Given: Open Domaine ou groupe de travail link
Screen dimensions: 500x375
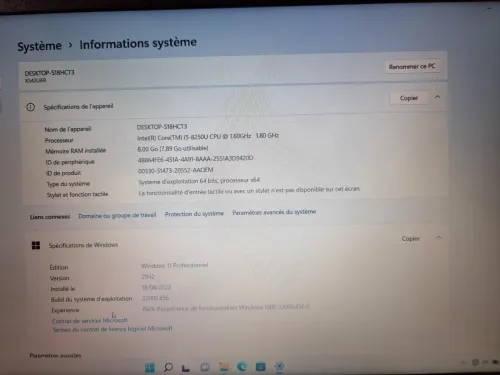Looking at the screenshot, I should pyautogui.click(x=117, y=215).
